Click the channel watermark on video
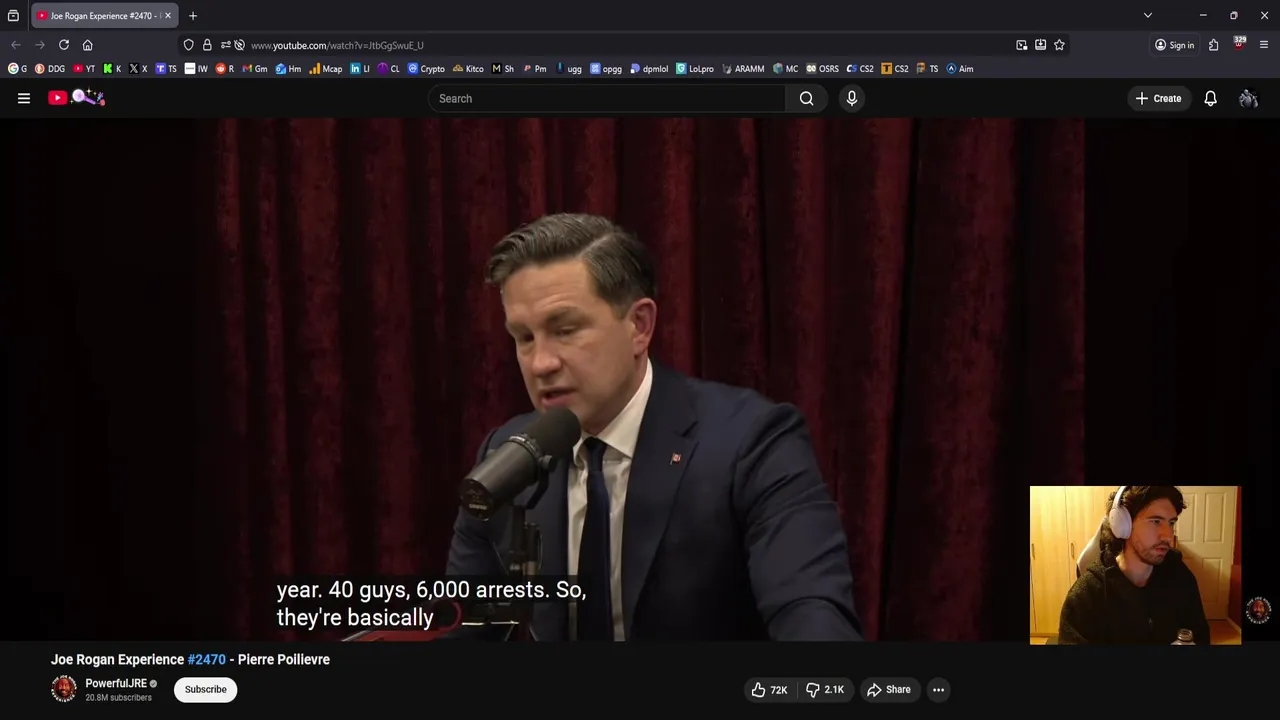This screenshot has height=720, width=1280. click(x=1258, y=610)
